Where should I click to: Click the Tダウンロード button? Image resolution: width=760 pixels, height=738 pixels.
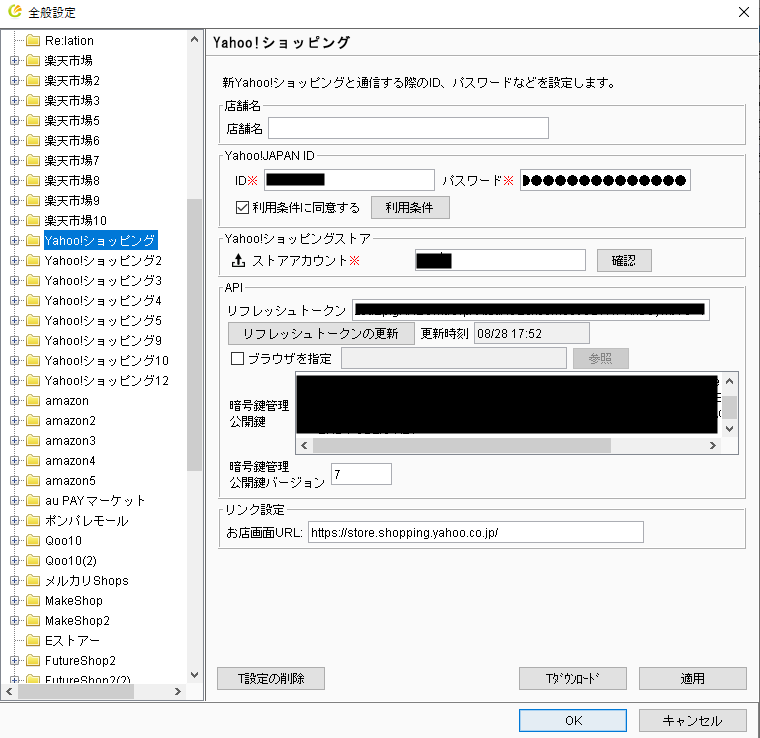572,678
